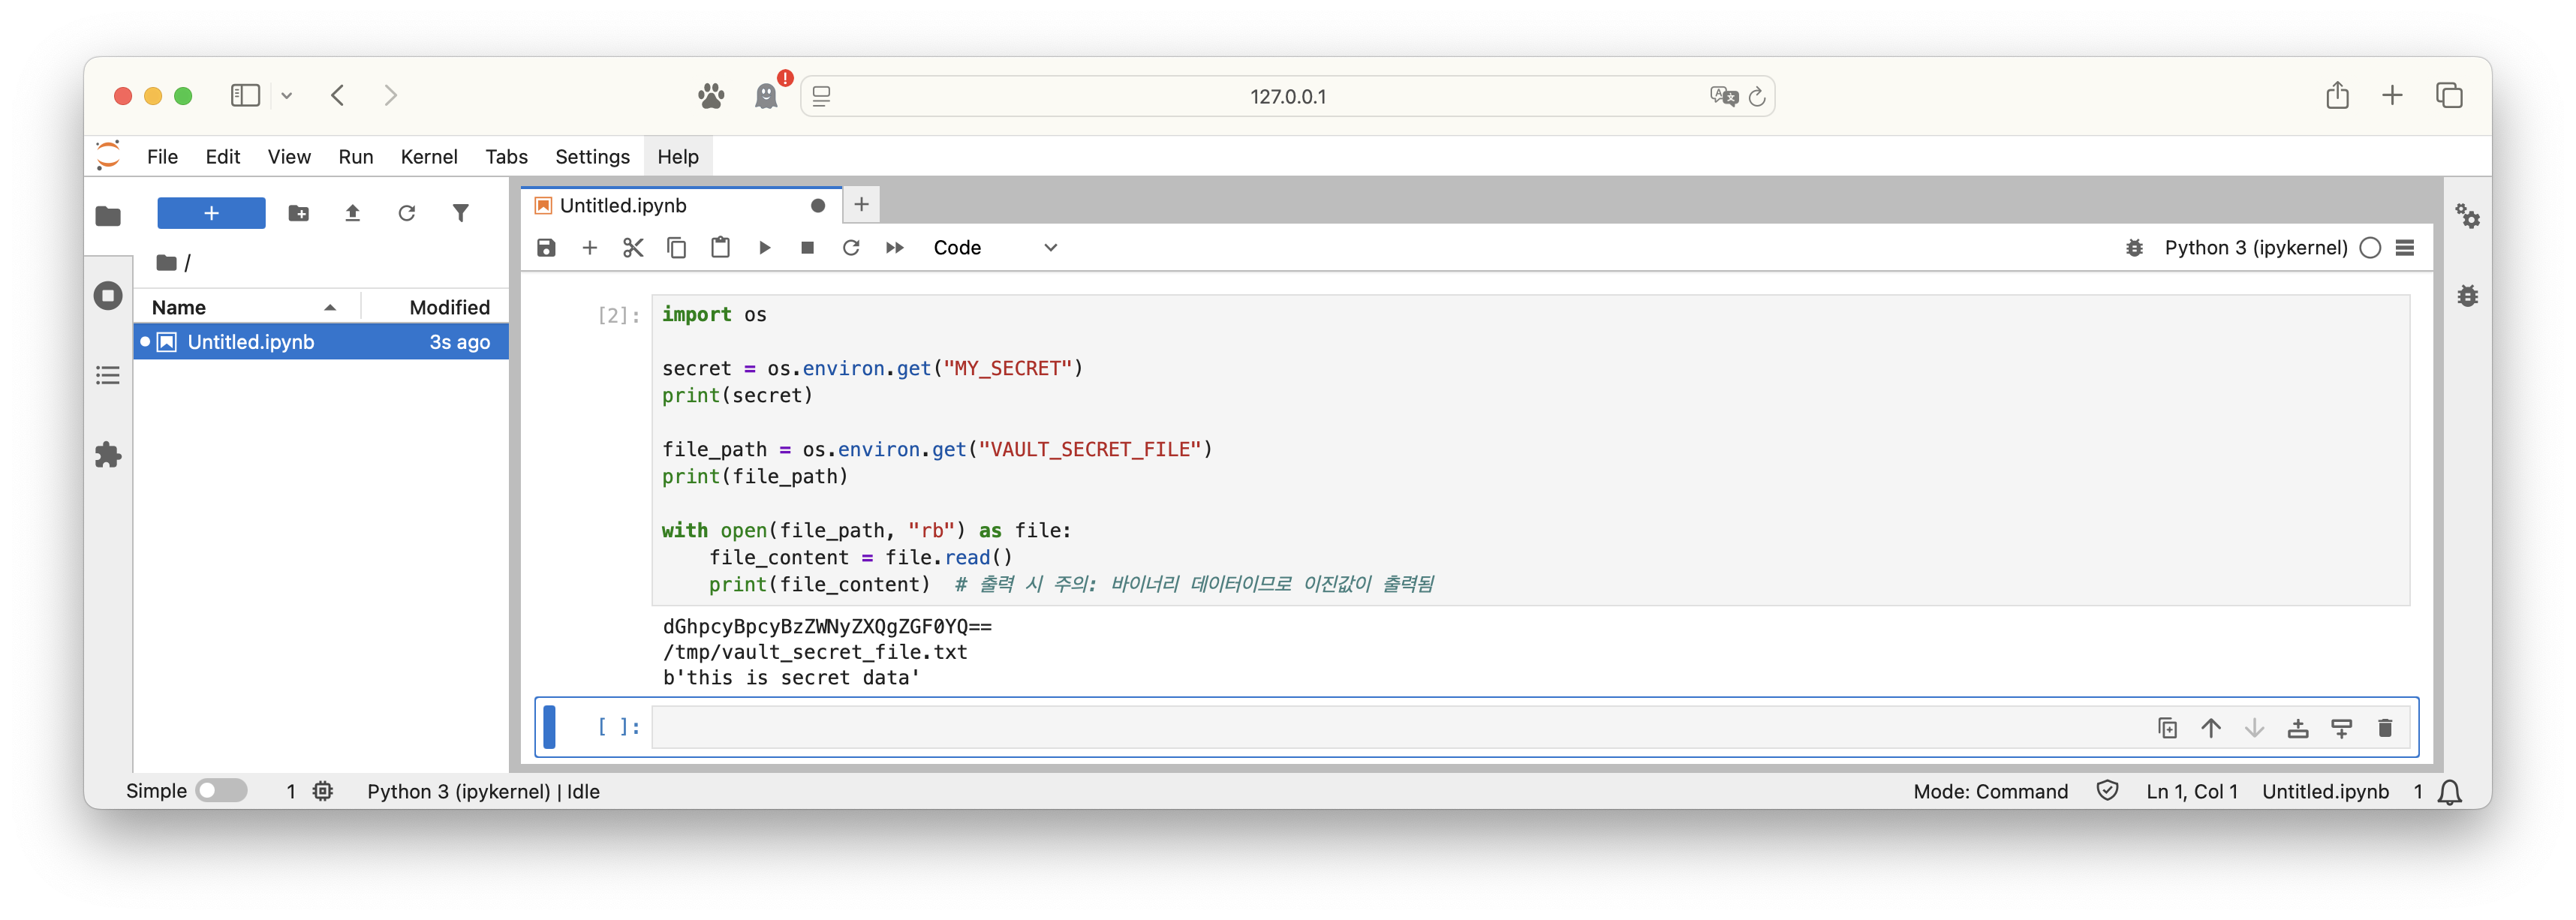Screen dimensions: 2576x920
Task: Sort files by Name column header
Action: (180, 307)
